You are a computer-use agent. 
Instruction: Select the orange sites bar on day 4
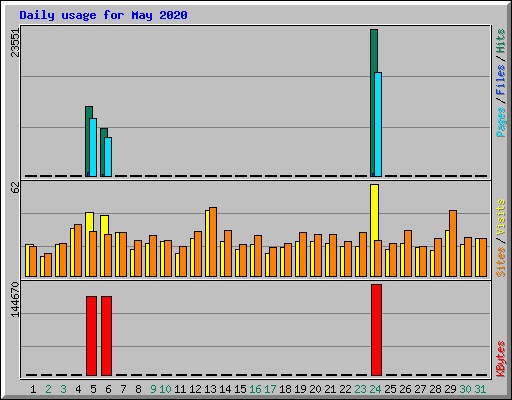tap(78, 250)
